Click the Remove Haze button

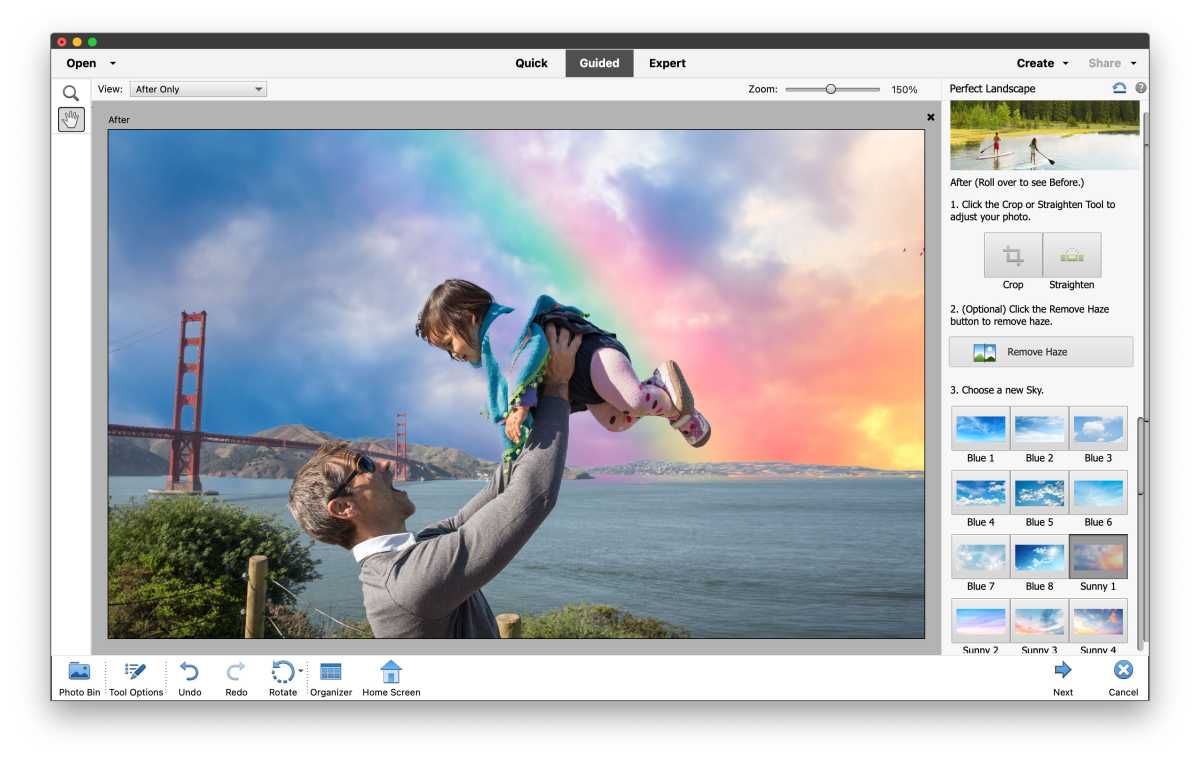1040,351
